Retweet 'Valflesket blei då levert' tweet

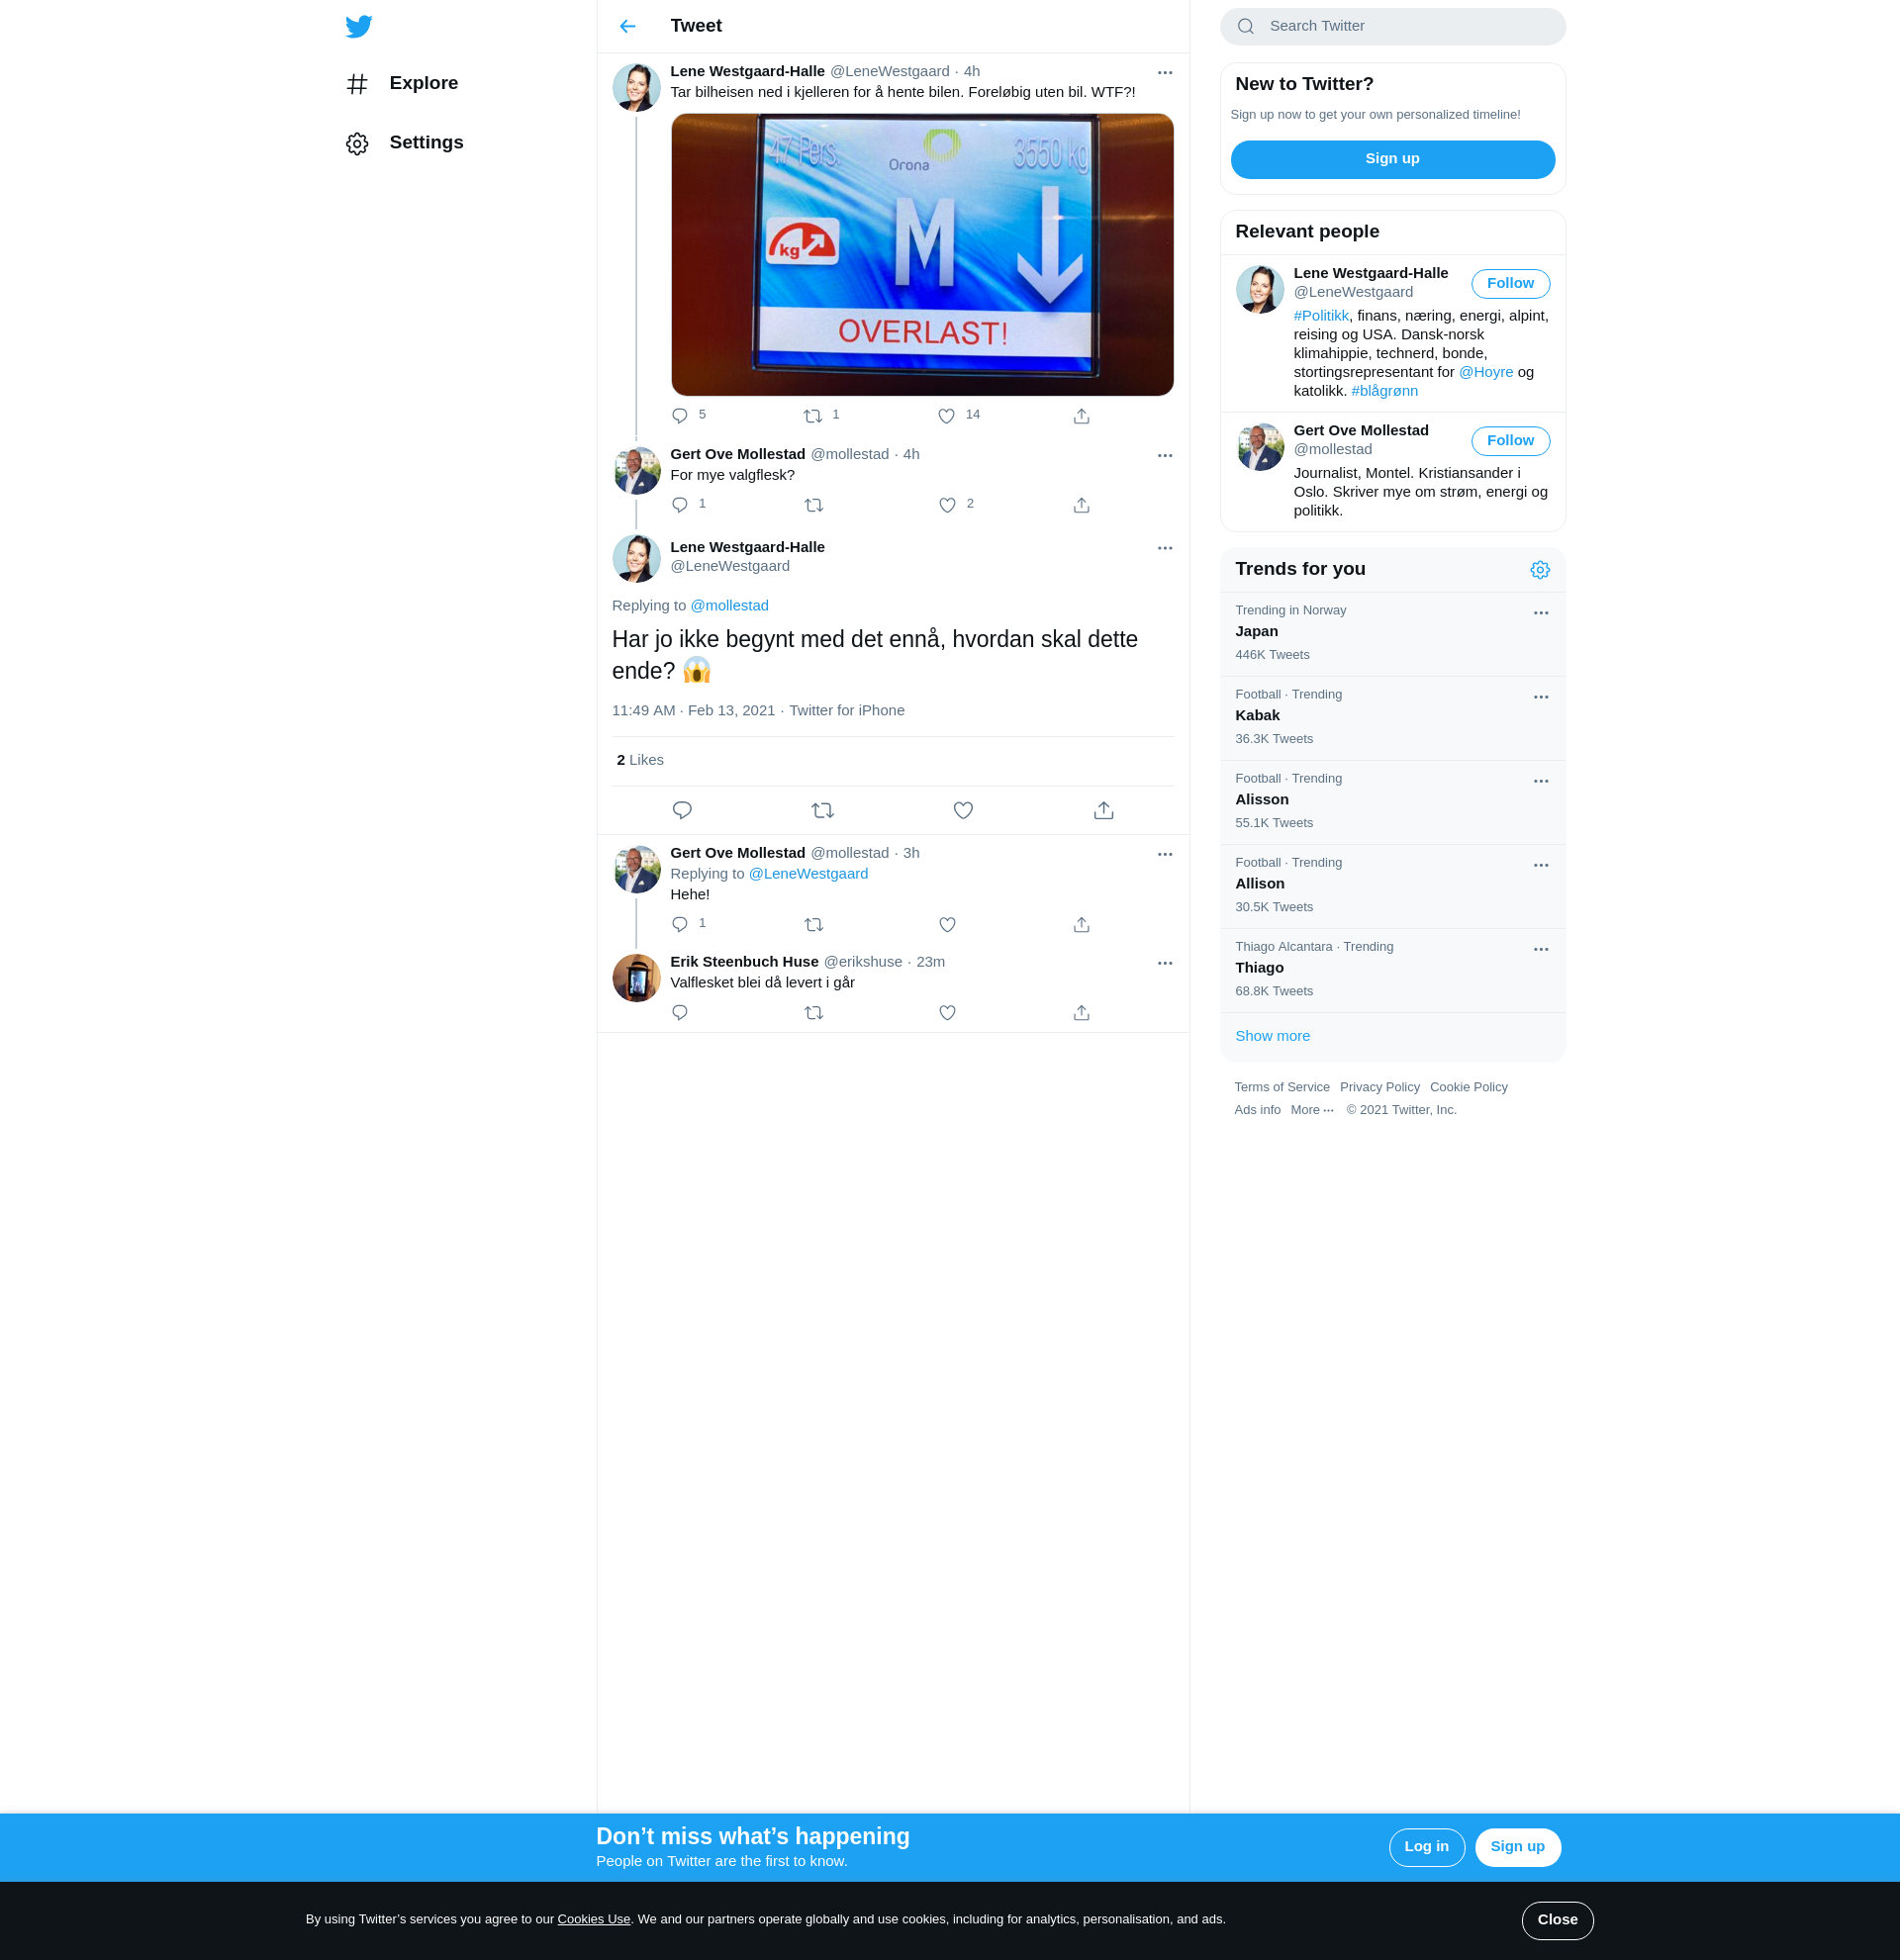[814, 1013]
